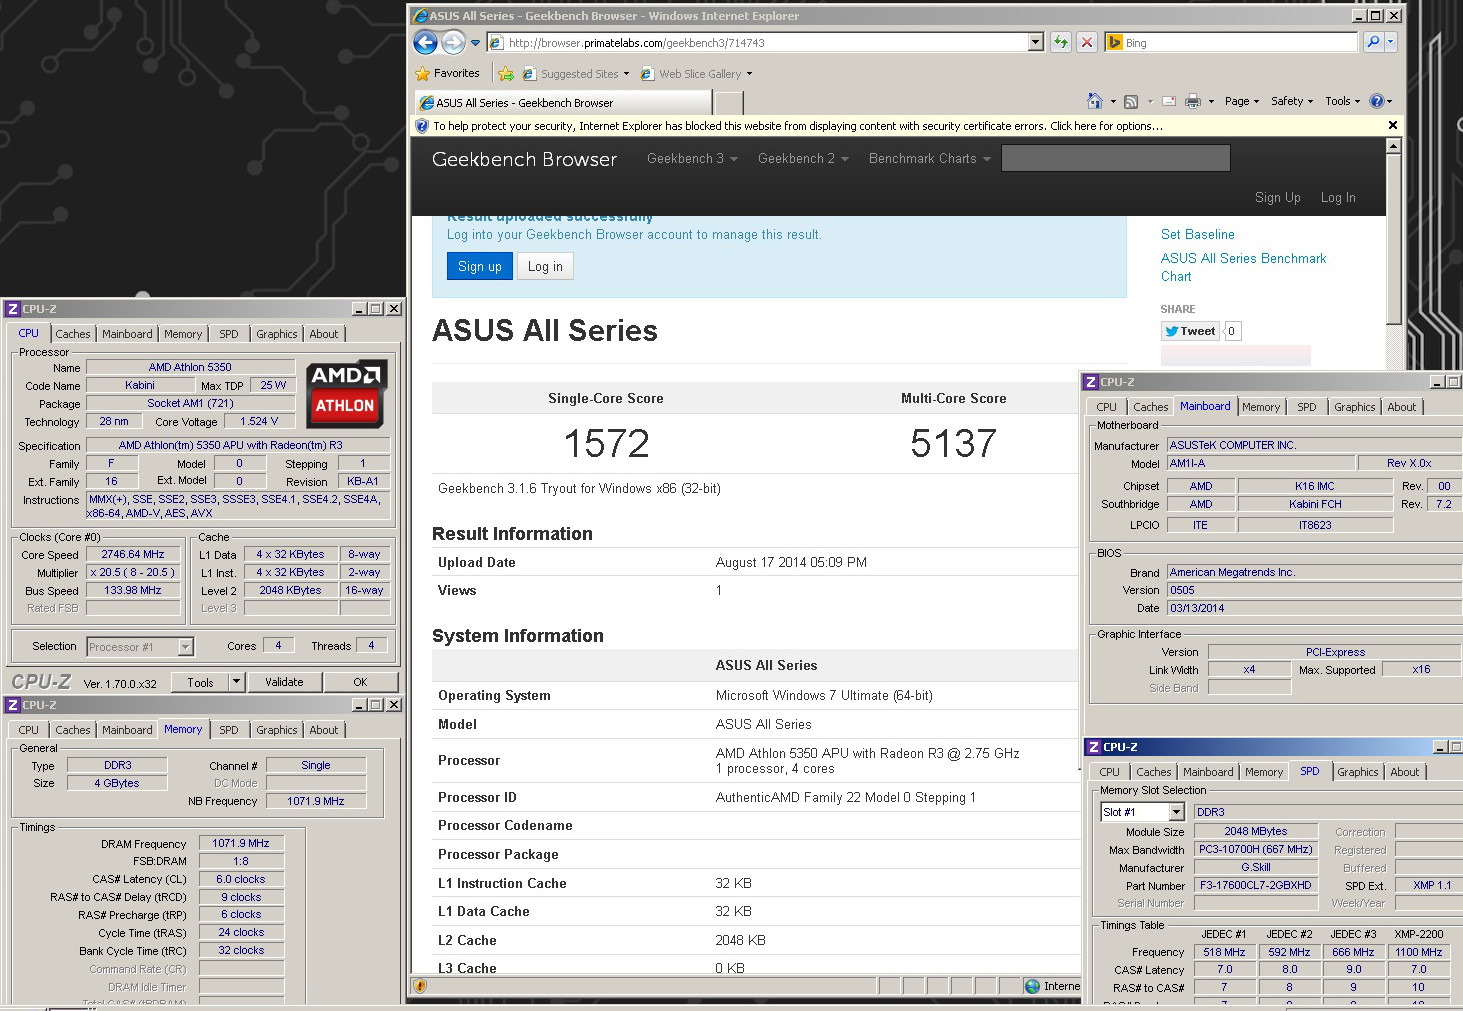This screenshot has height=1011, width=1463.
Task: Switch to Memory tab in SPD CPU-Z window
Action: (x=1264, y=772)
